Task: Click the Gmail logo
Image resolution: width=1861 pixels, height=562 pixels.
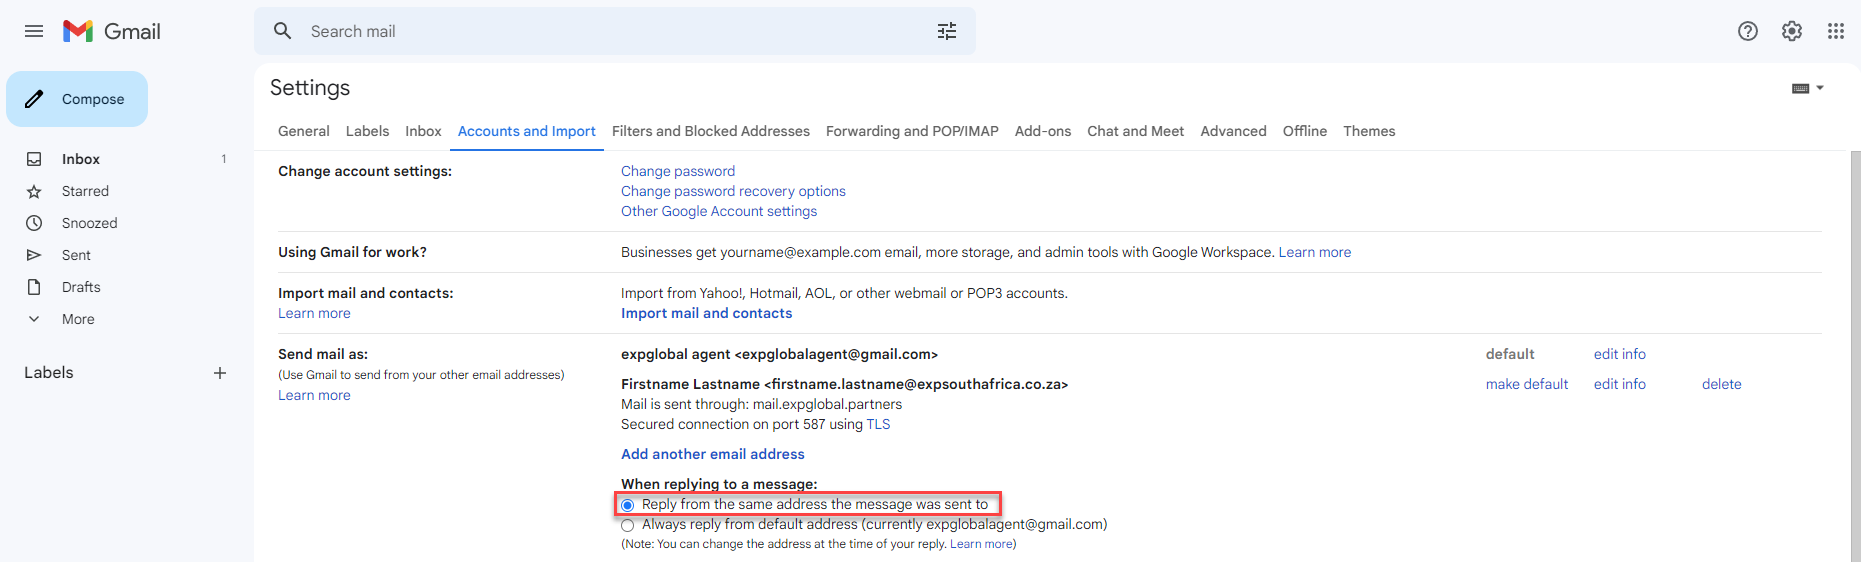Action: tap(111, 31)
